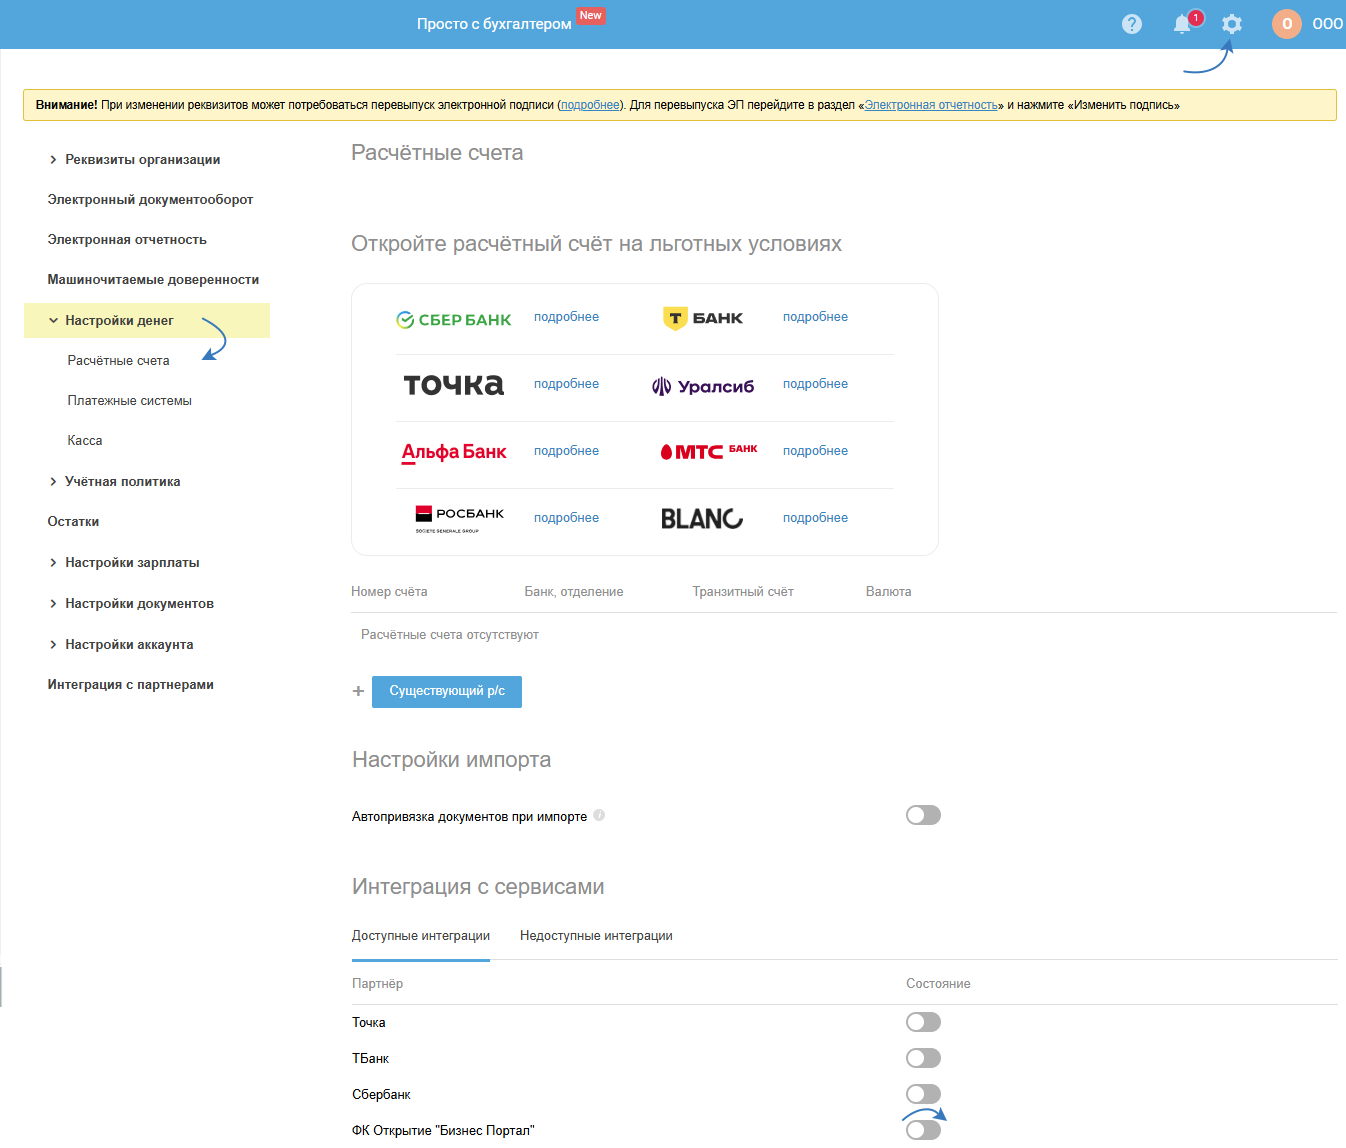Click the Точка partner name

click(x=369, y=1022)
